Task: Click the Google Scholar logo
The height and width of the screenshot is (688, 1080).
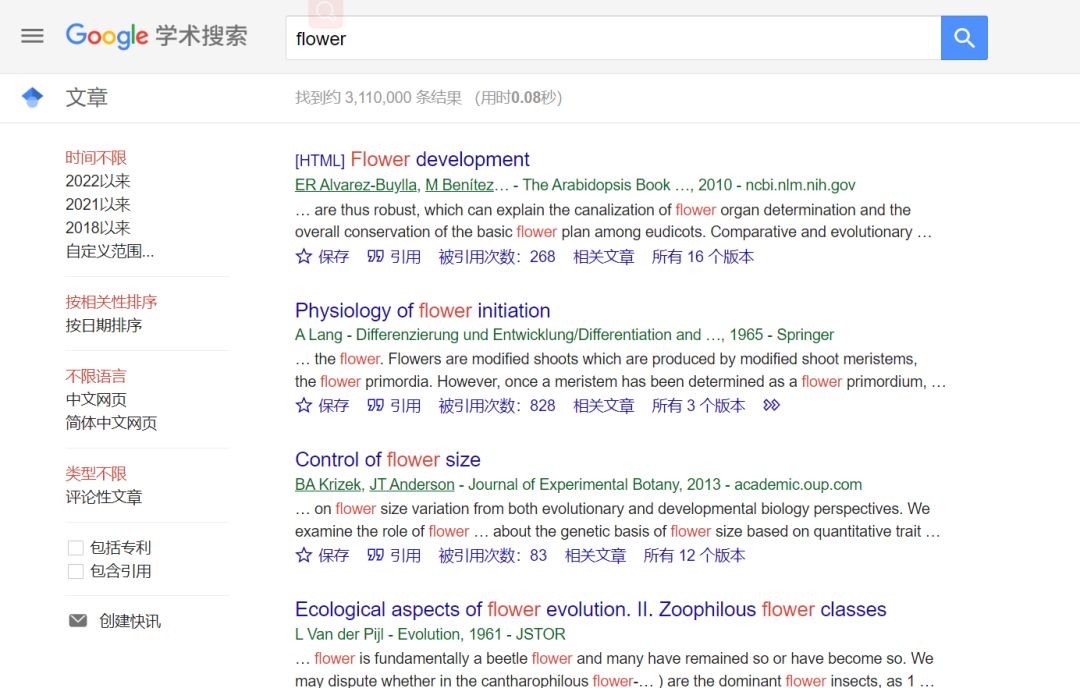Action: (x=157, y=36)
